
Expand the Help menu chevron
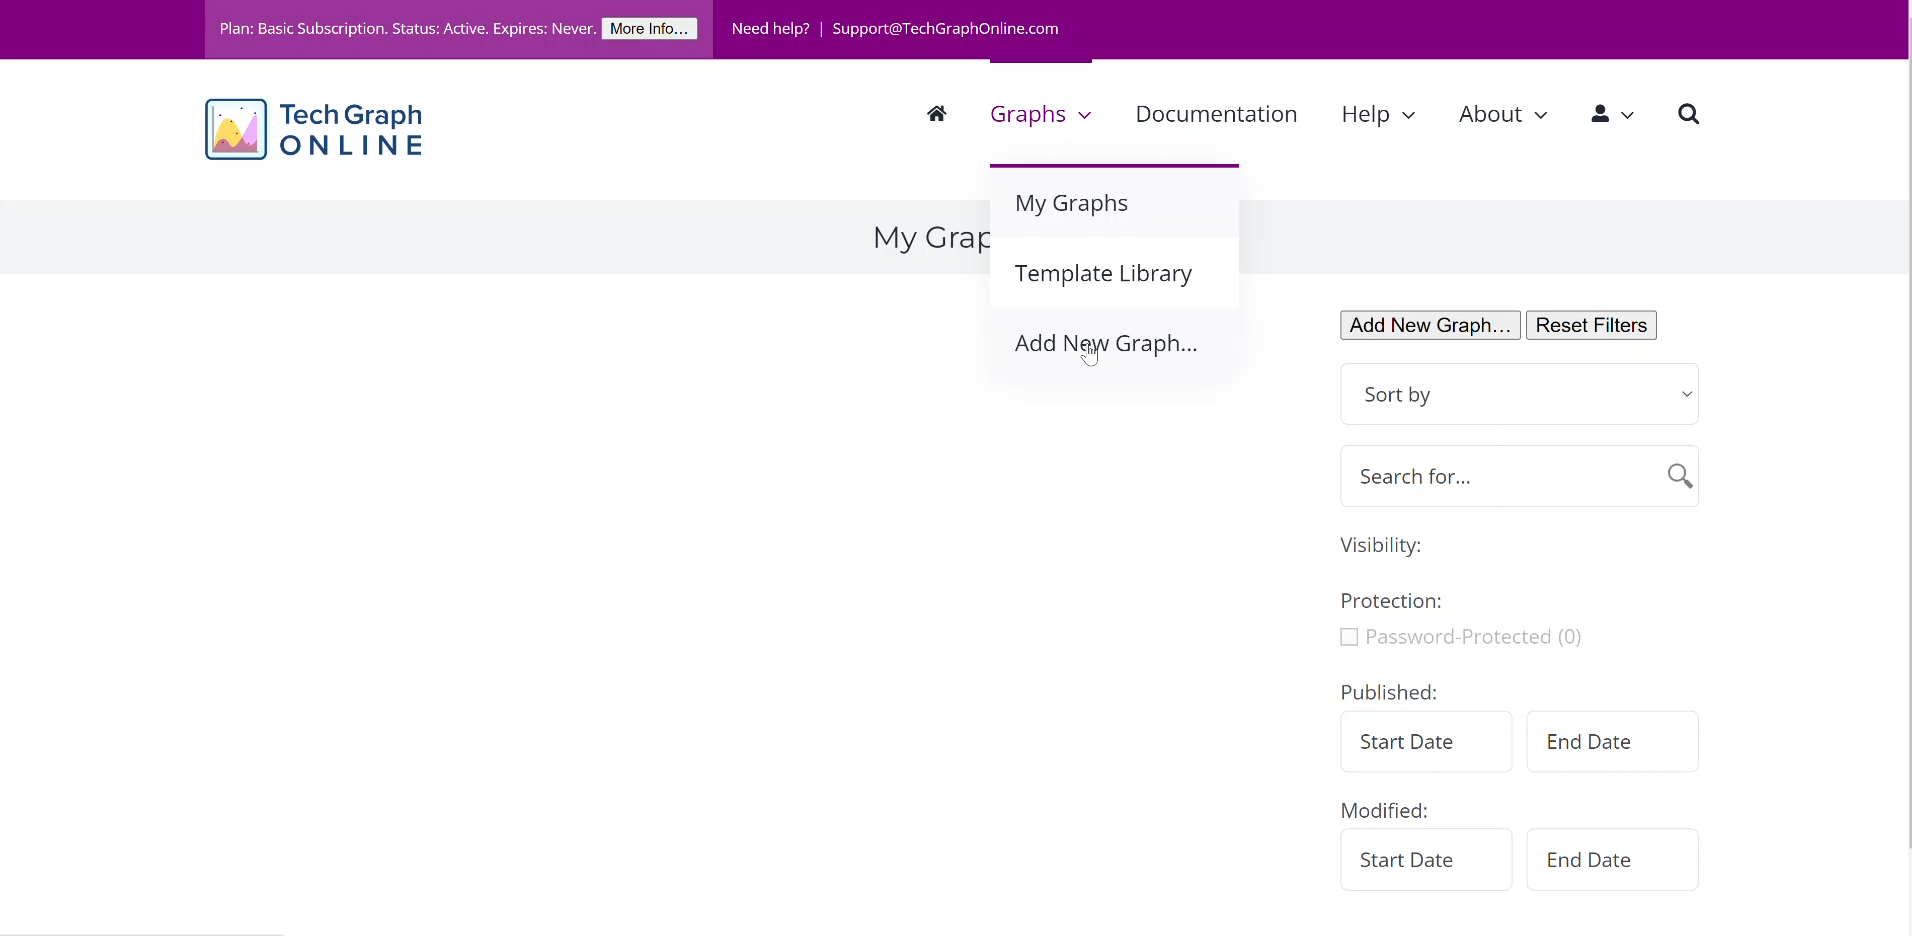1409,116
